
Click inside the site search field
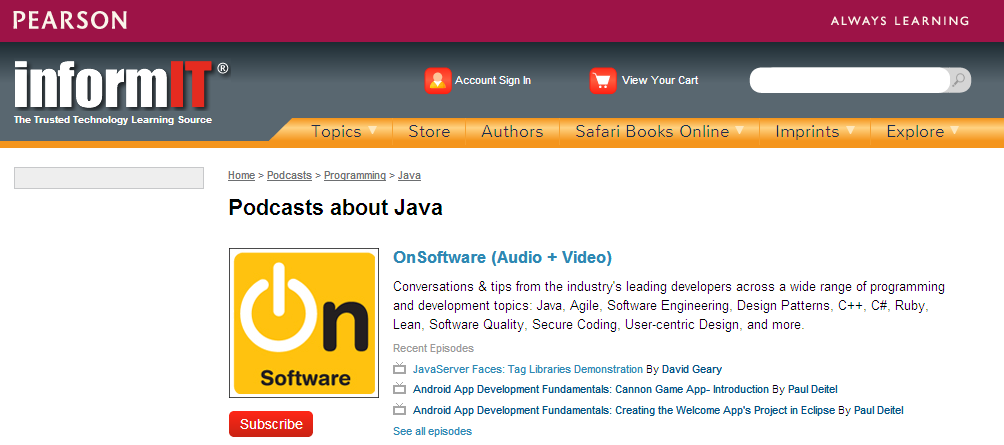click(848, 81)
